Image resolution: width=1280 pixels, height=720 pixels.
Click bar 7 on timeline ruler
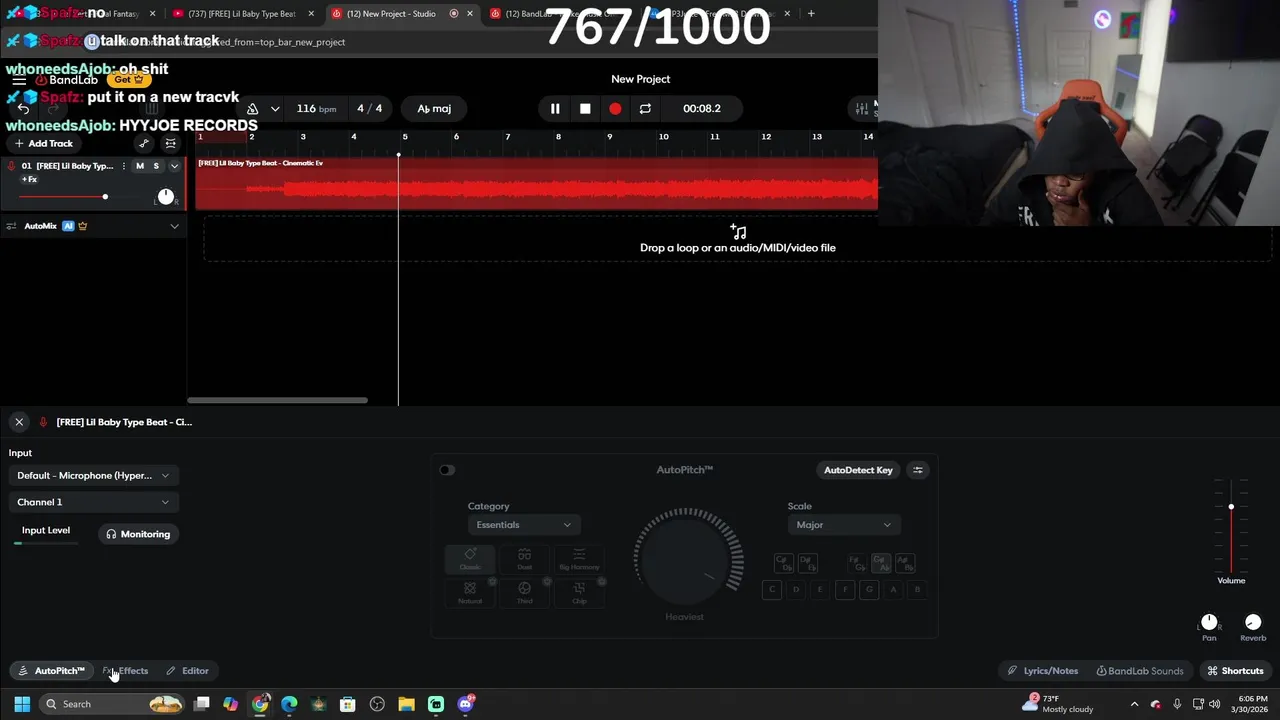[x=507, y=136]
